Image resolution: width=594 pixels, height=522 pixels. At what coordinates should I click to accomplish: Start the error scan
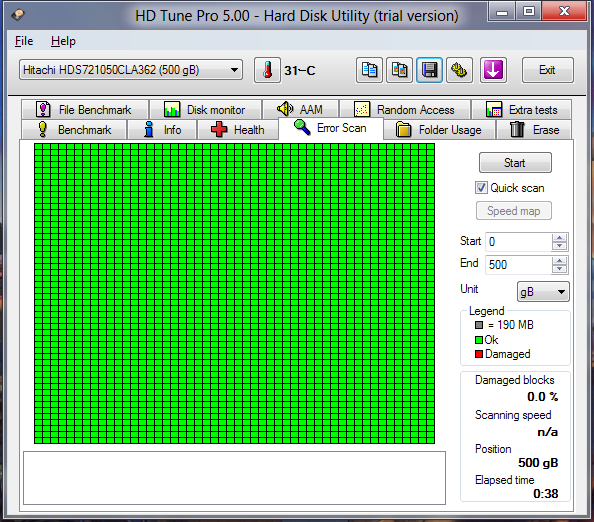(515, 163)
